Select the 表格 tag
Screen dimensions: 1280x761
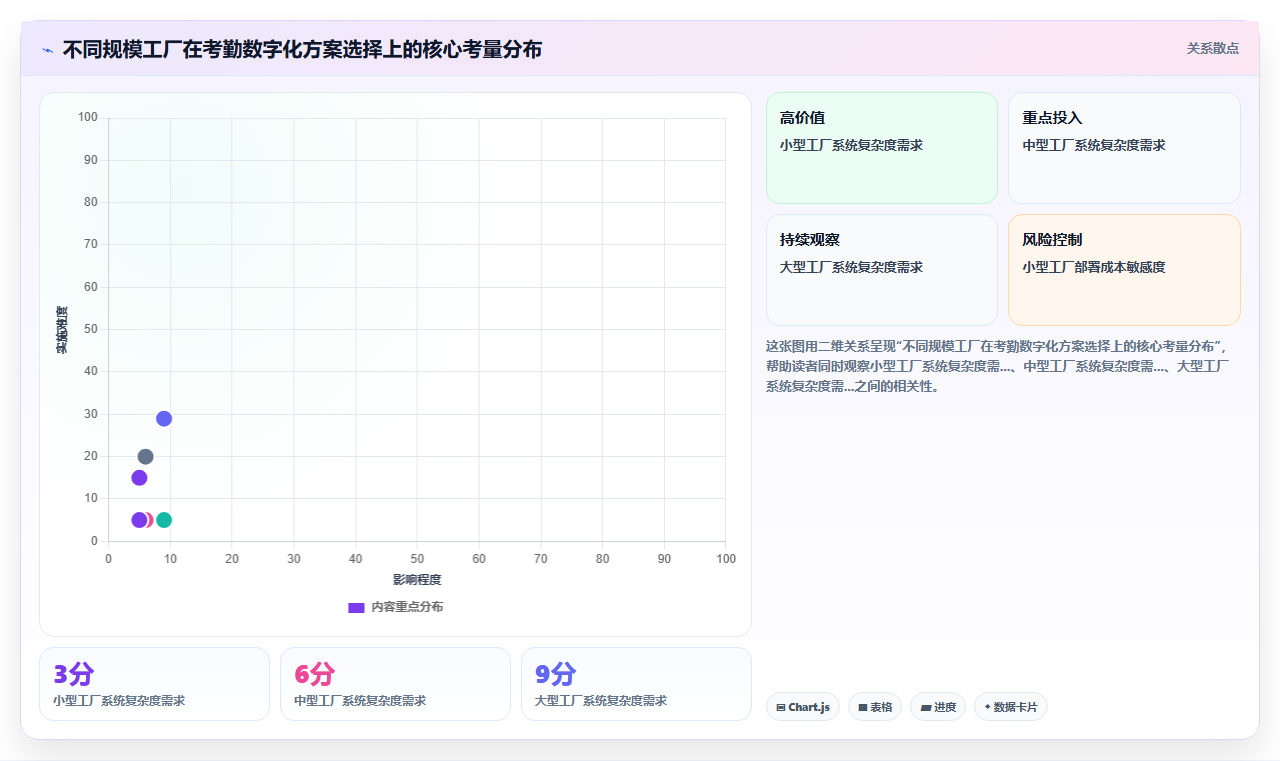point(875,707)
